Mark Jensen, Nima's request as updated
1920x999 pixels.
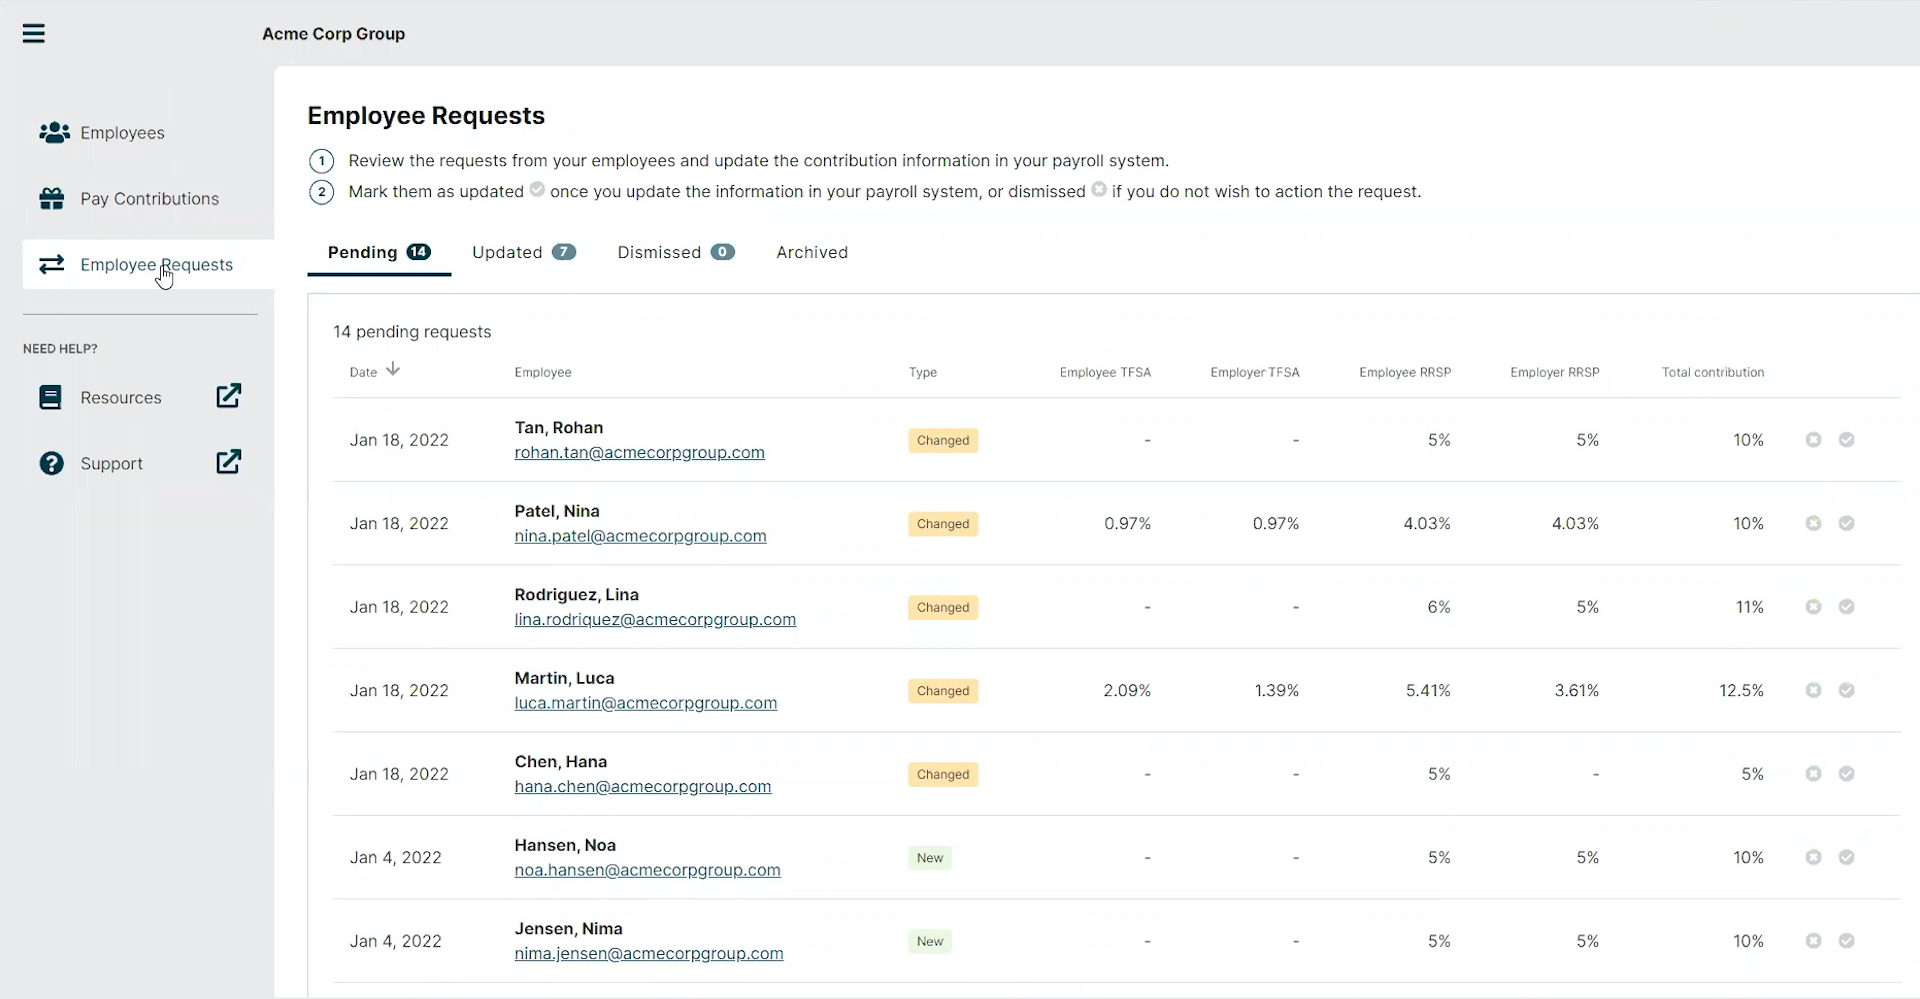tap(1846, 941)
